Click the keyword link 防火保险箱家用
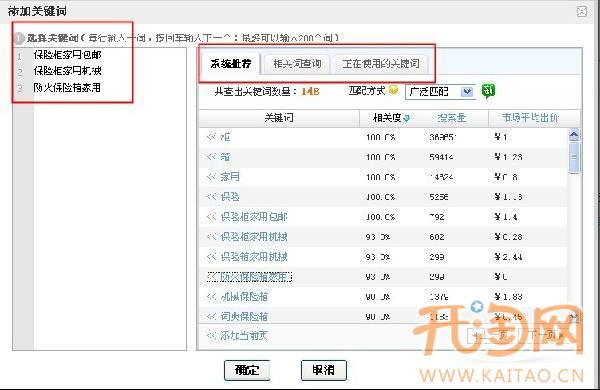 click(256, 276)
